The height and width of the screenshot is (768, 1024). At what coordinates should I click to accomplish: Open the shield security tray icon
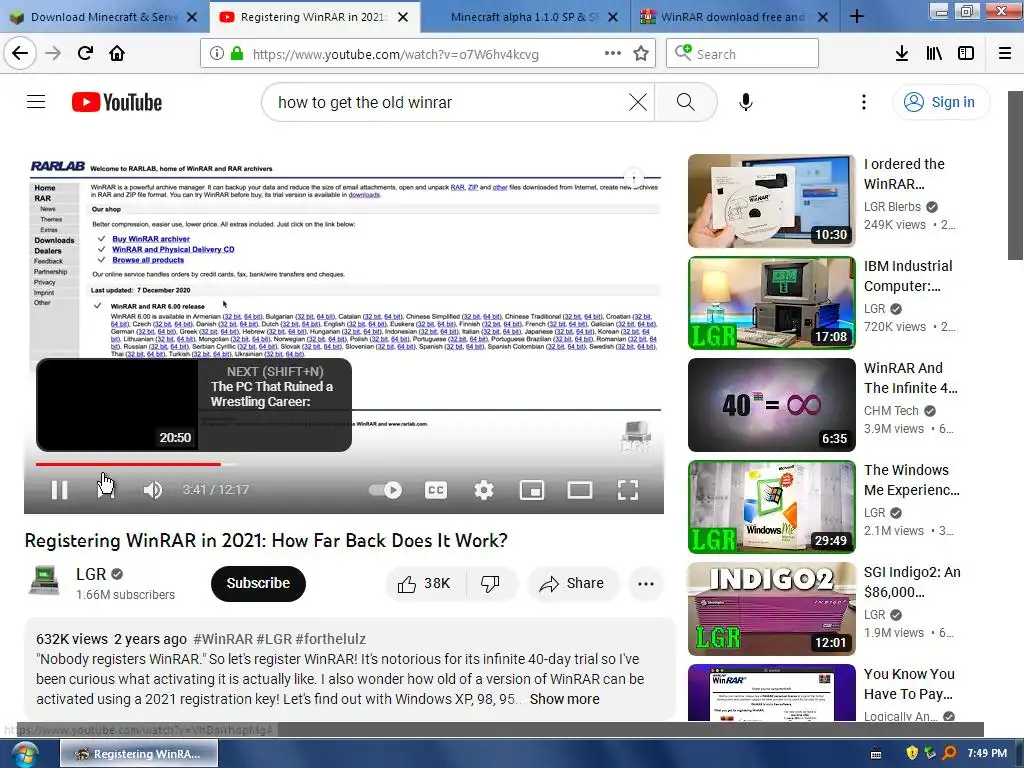point(912,754)
